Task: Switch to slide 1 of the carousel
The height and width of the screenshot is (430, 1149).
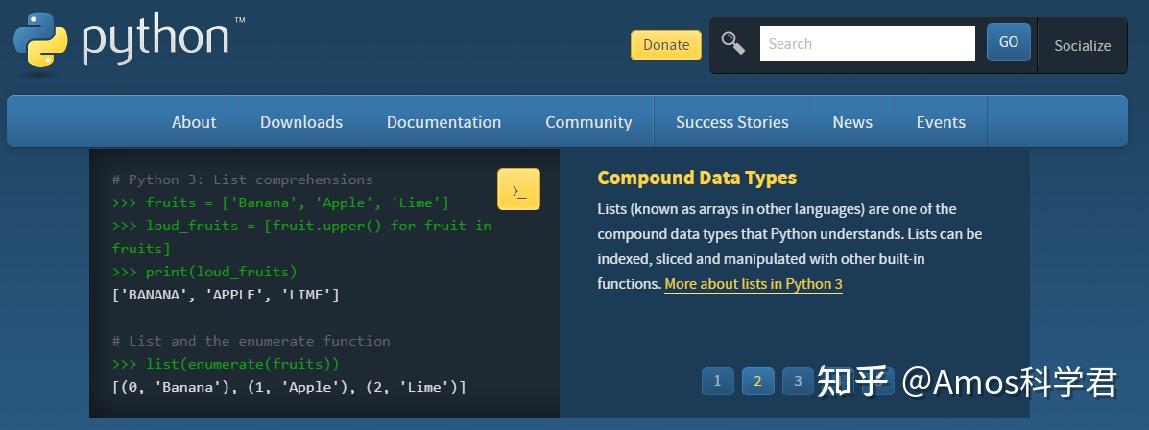Action: tap(717, 381)
